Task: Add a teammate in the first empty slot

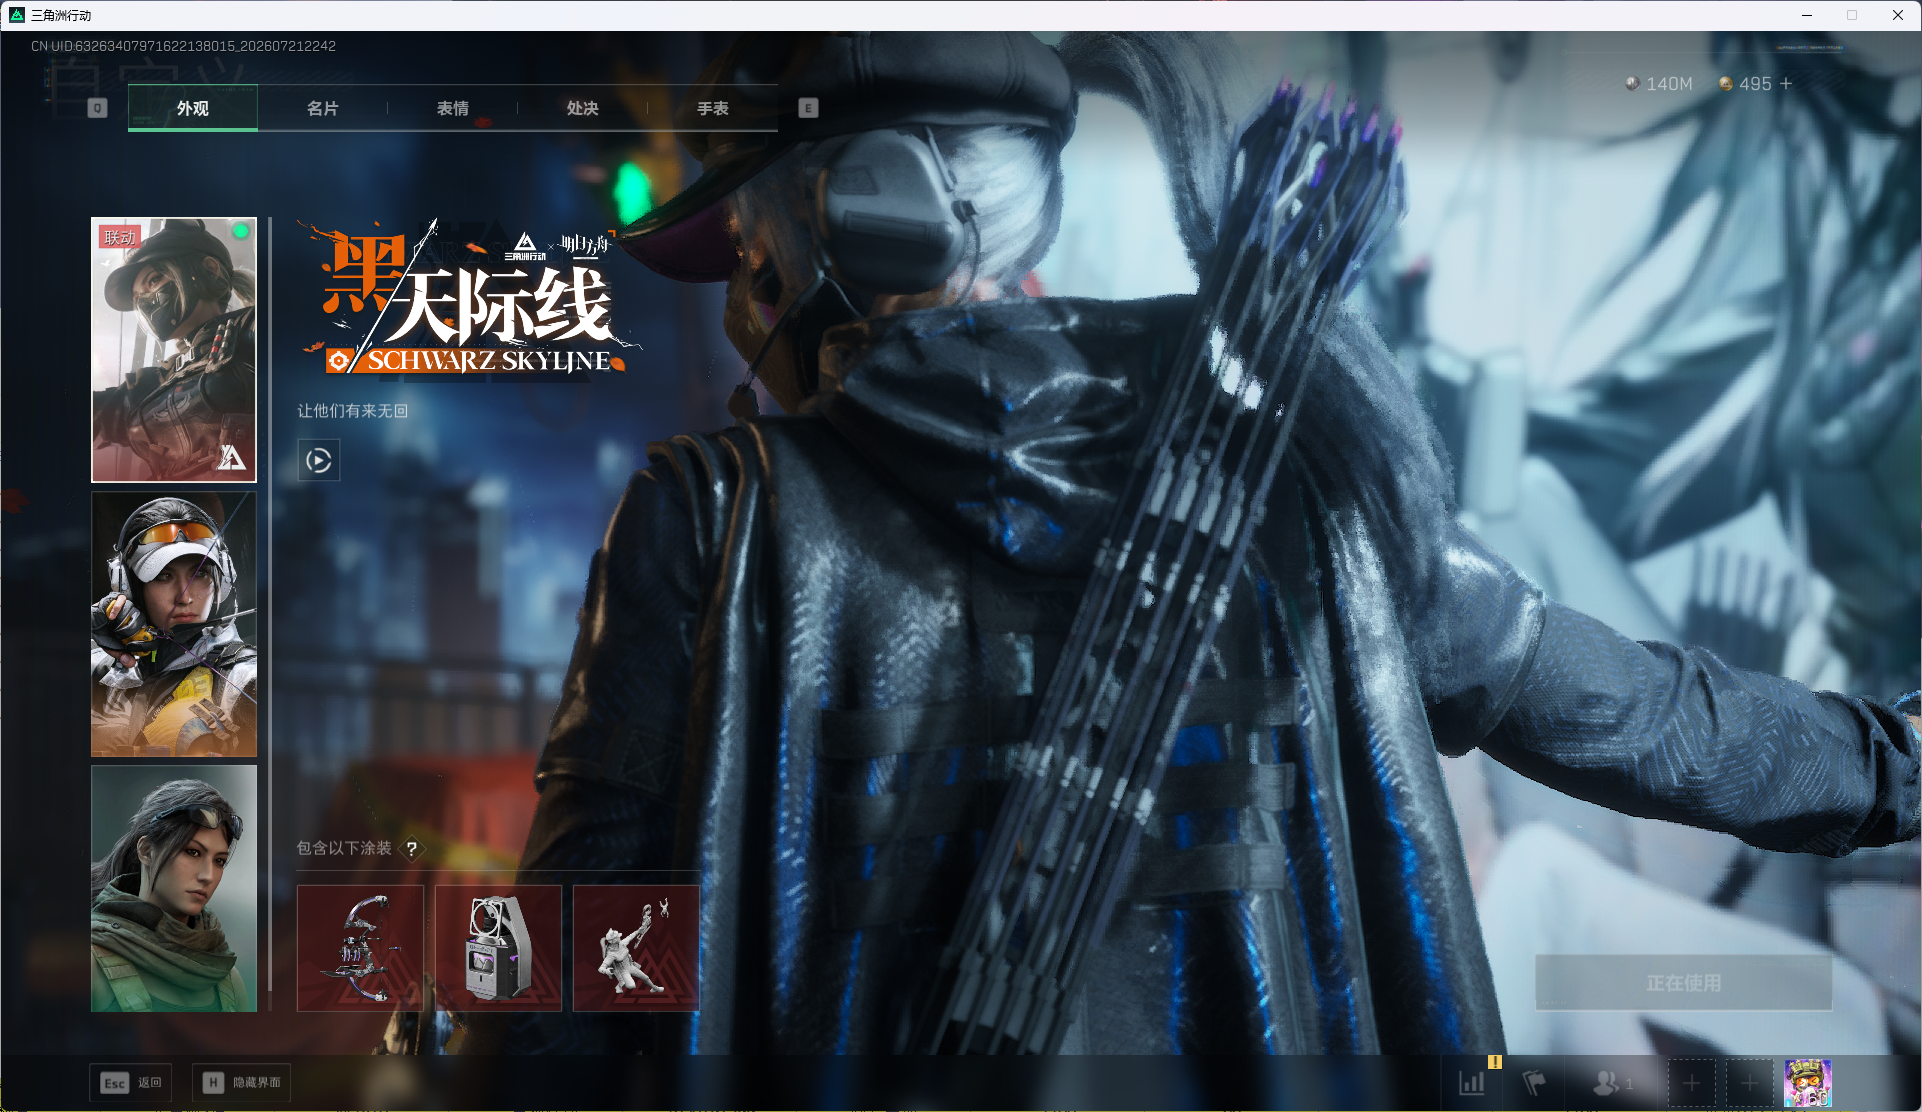Action: point(1691,1083)
